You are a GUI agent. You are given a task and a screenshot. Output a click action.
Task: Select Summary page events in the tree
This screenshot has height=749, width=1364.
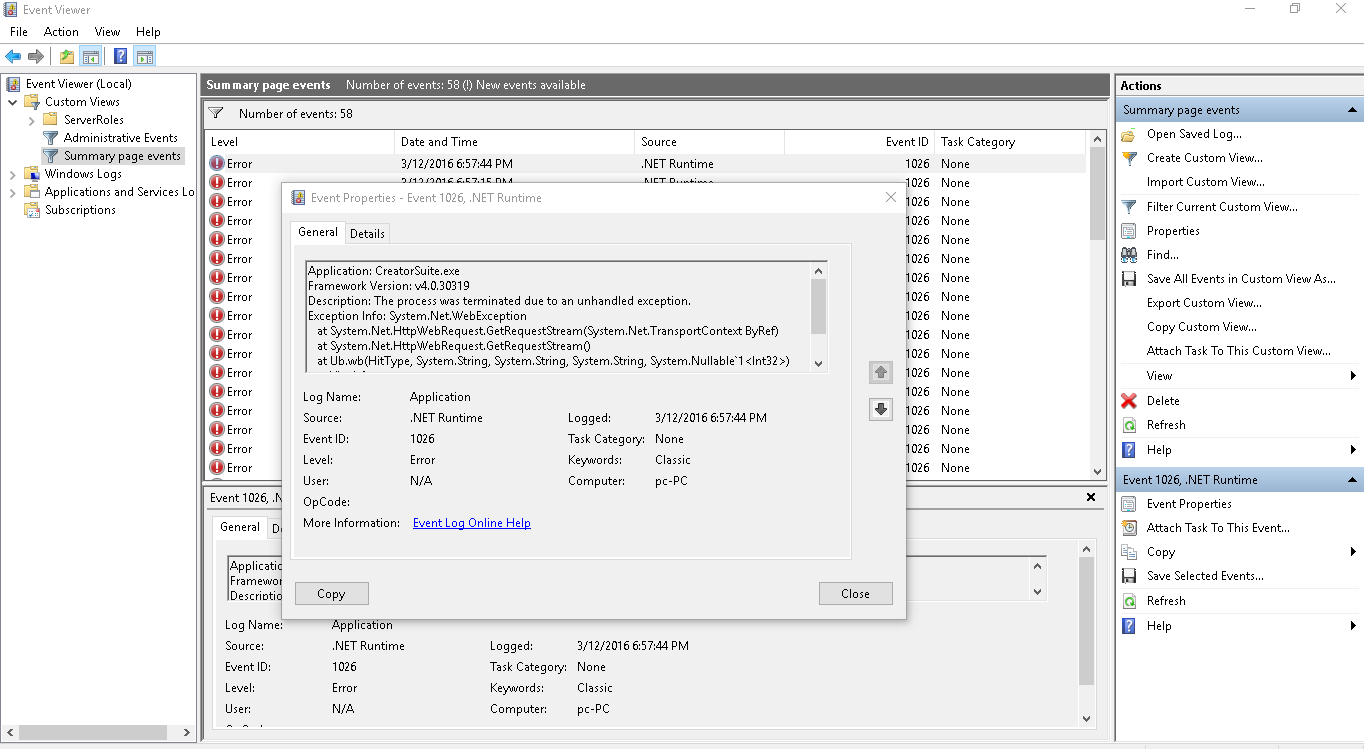coord(123,156)
